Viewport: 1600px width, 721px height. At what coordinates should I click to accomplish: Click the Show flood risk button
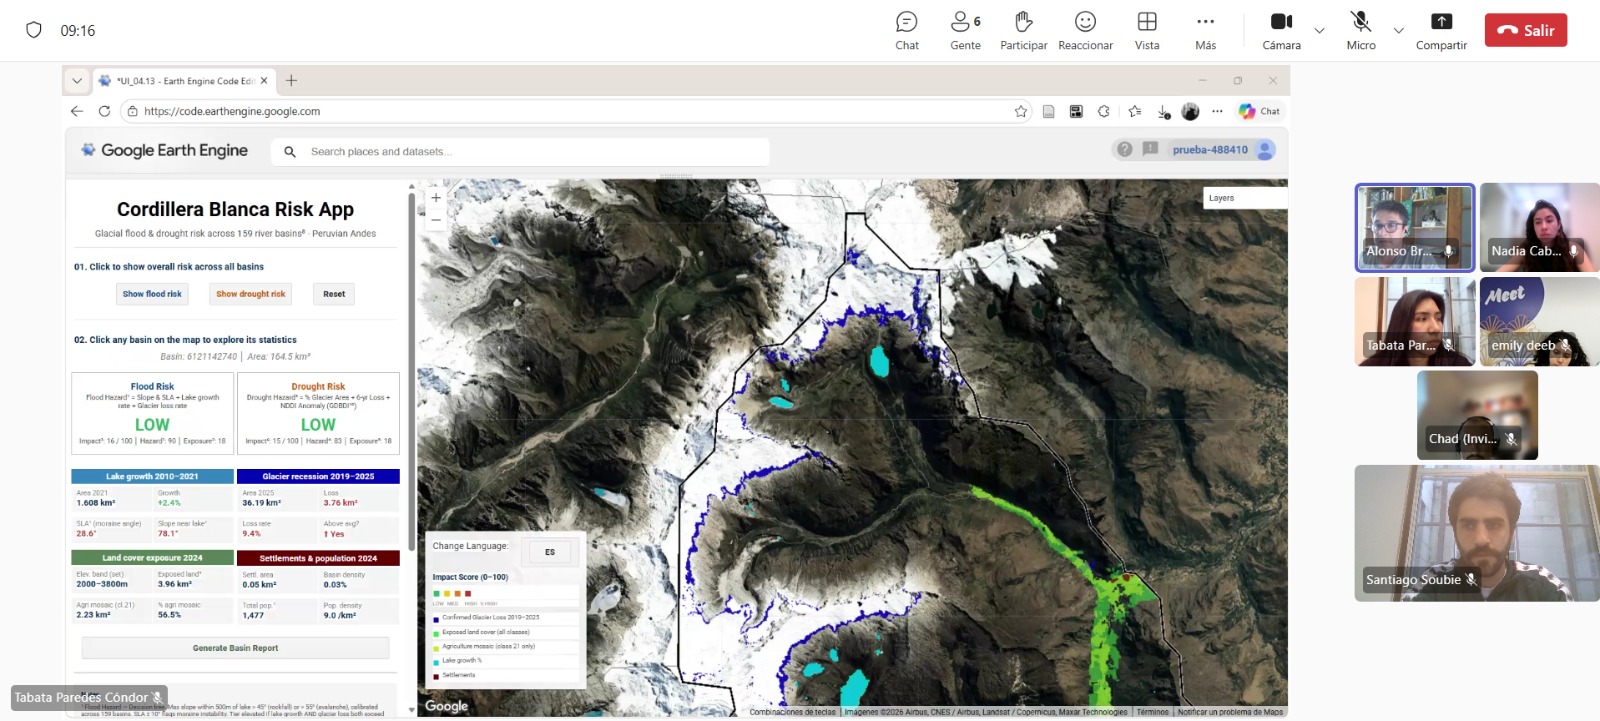(x=152, y=294)
